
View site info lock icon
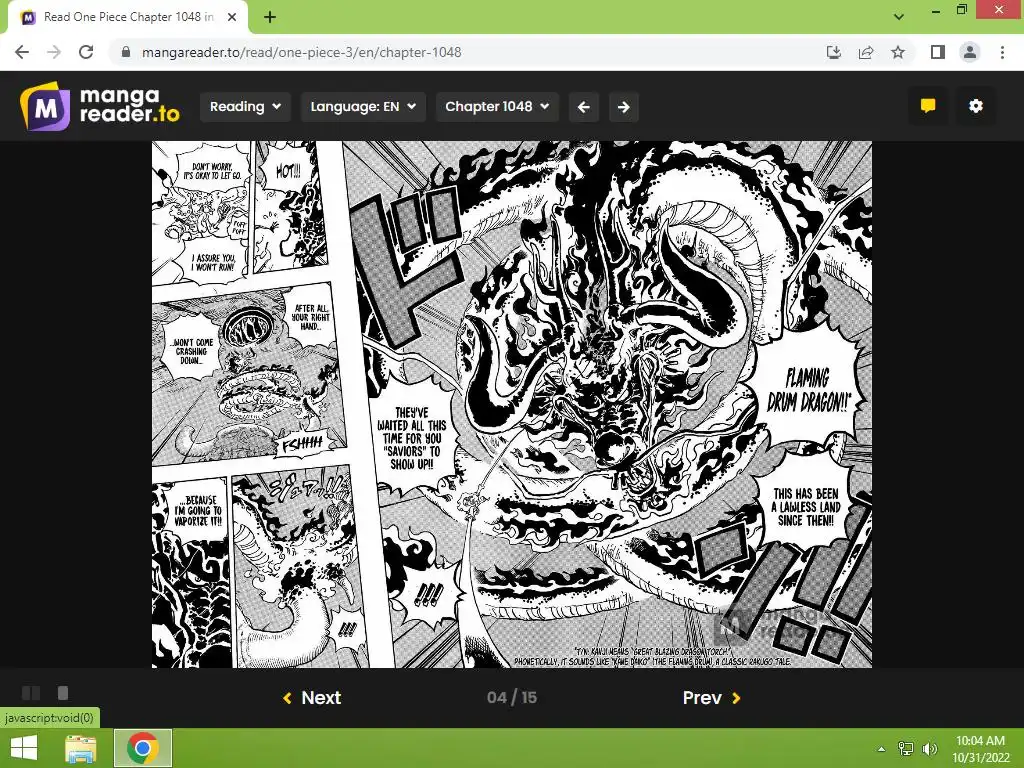[126, 52]
